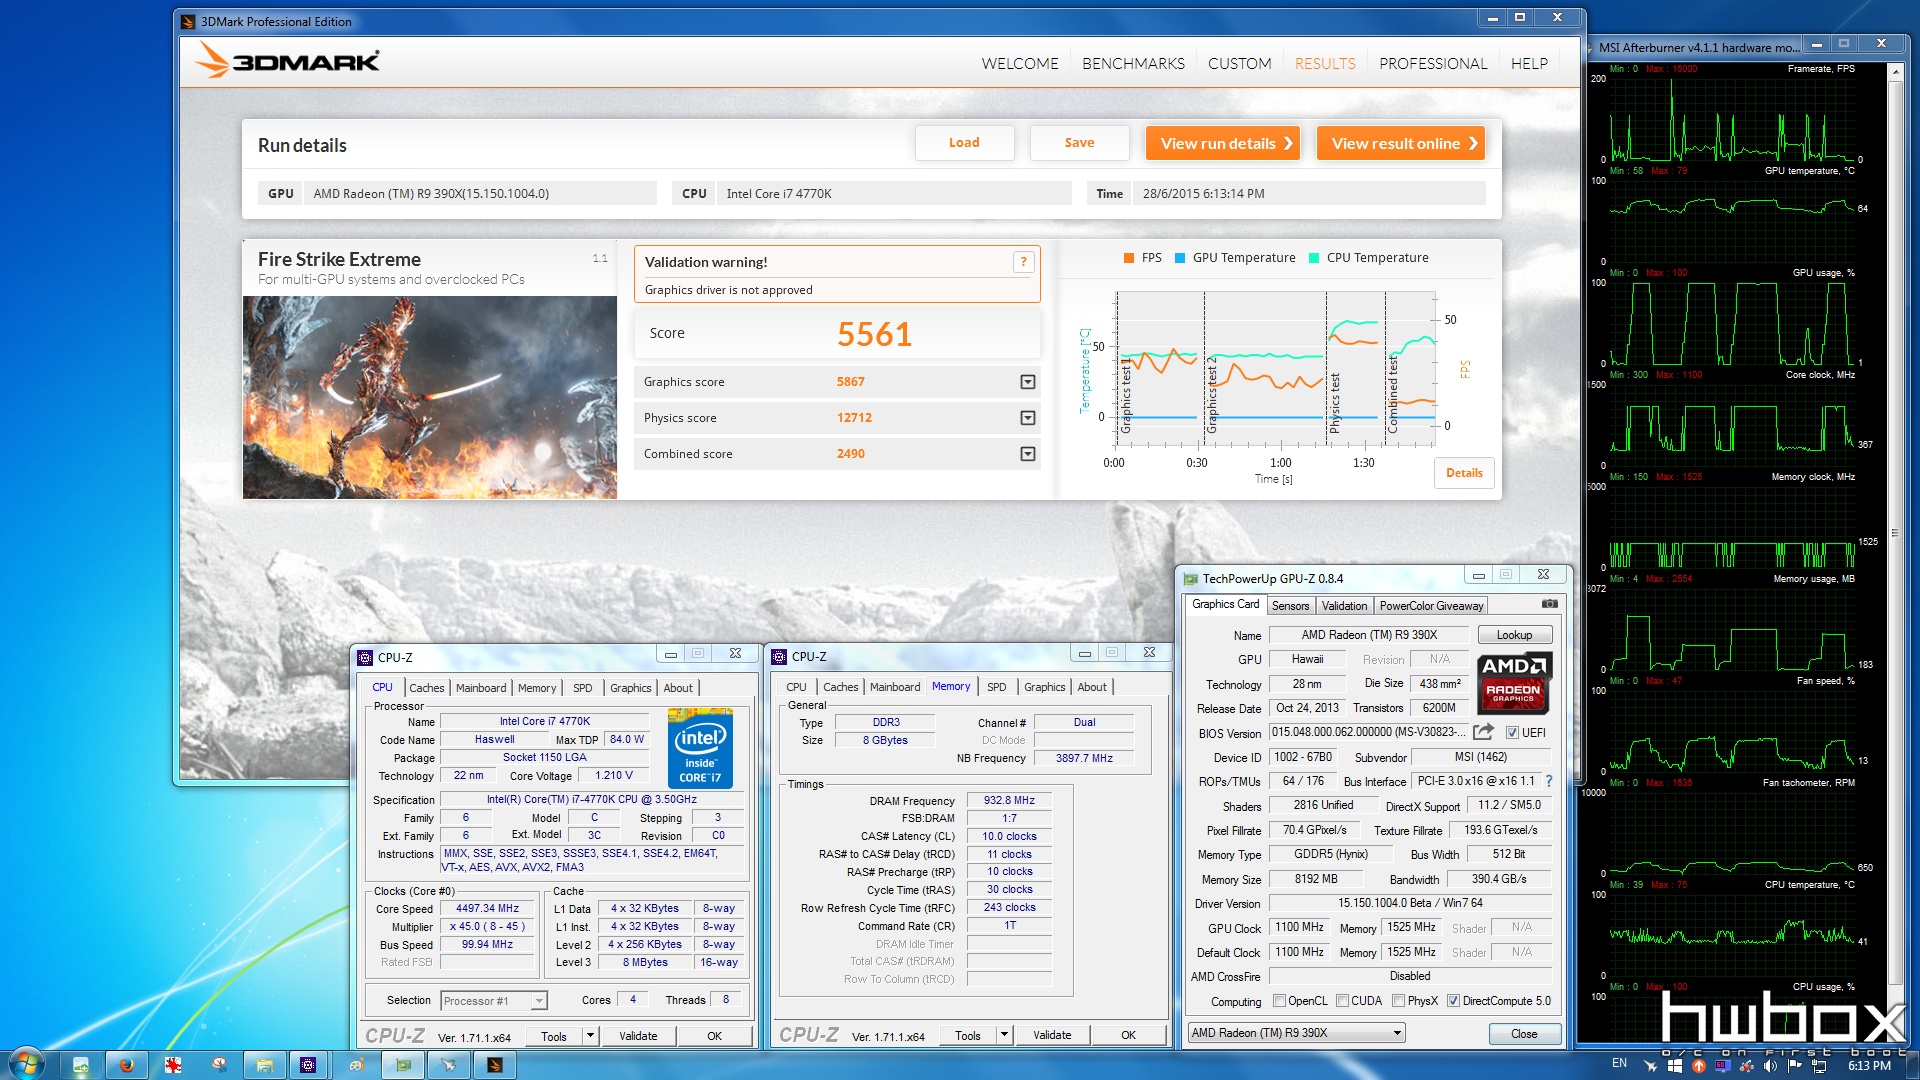Click Validate in the left CPU-Z window
This screenshot has height=1080, width=1920.
(x=638, y=1036)
